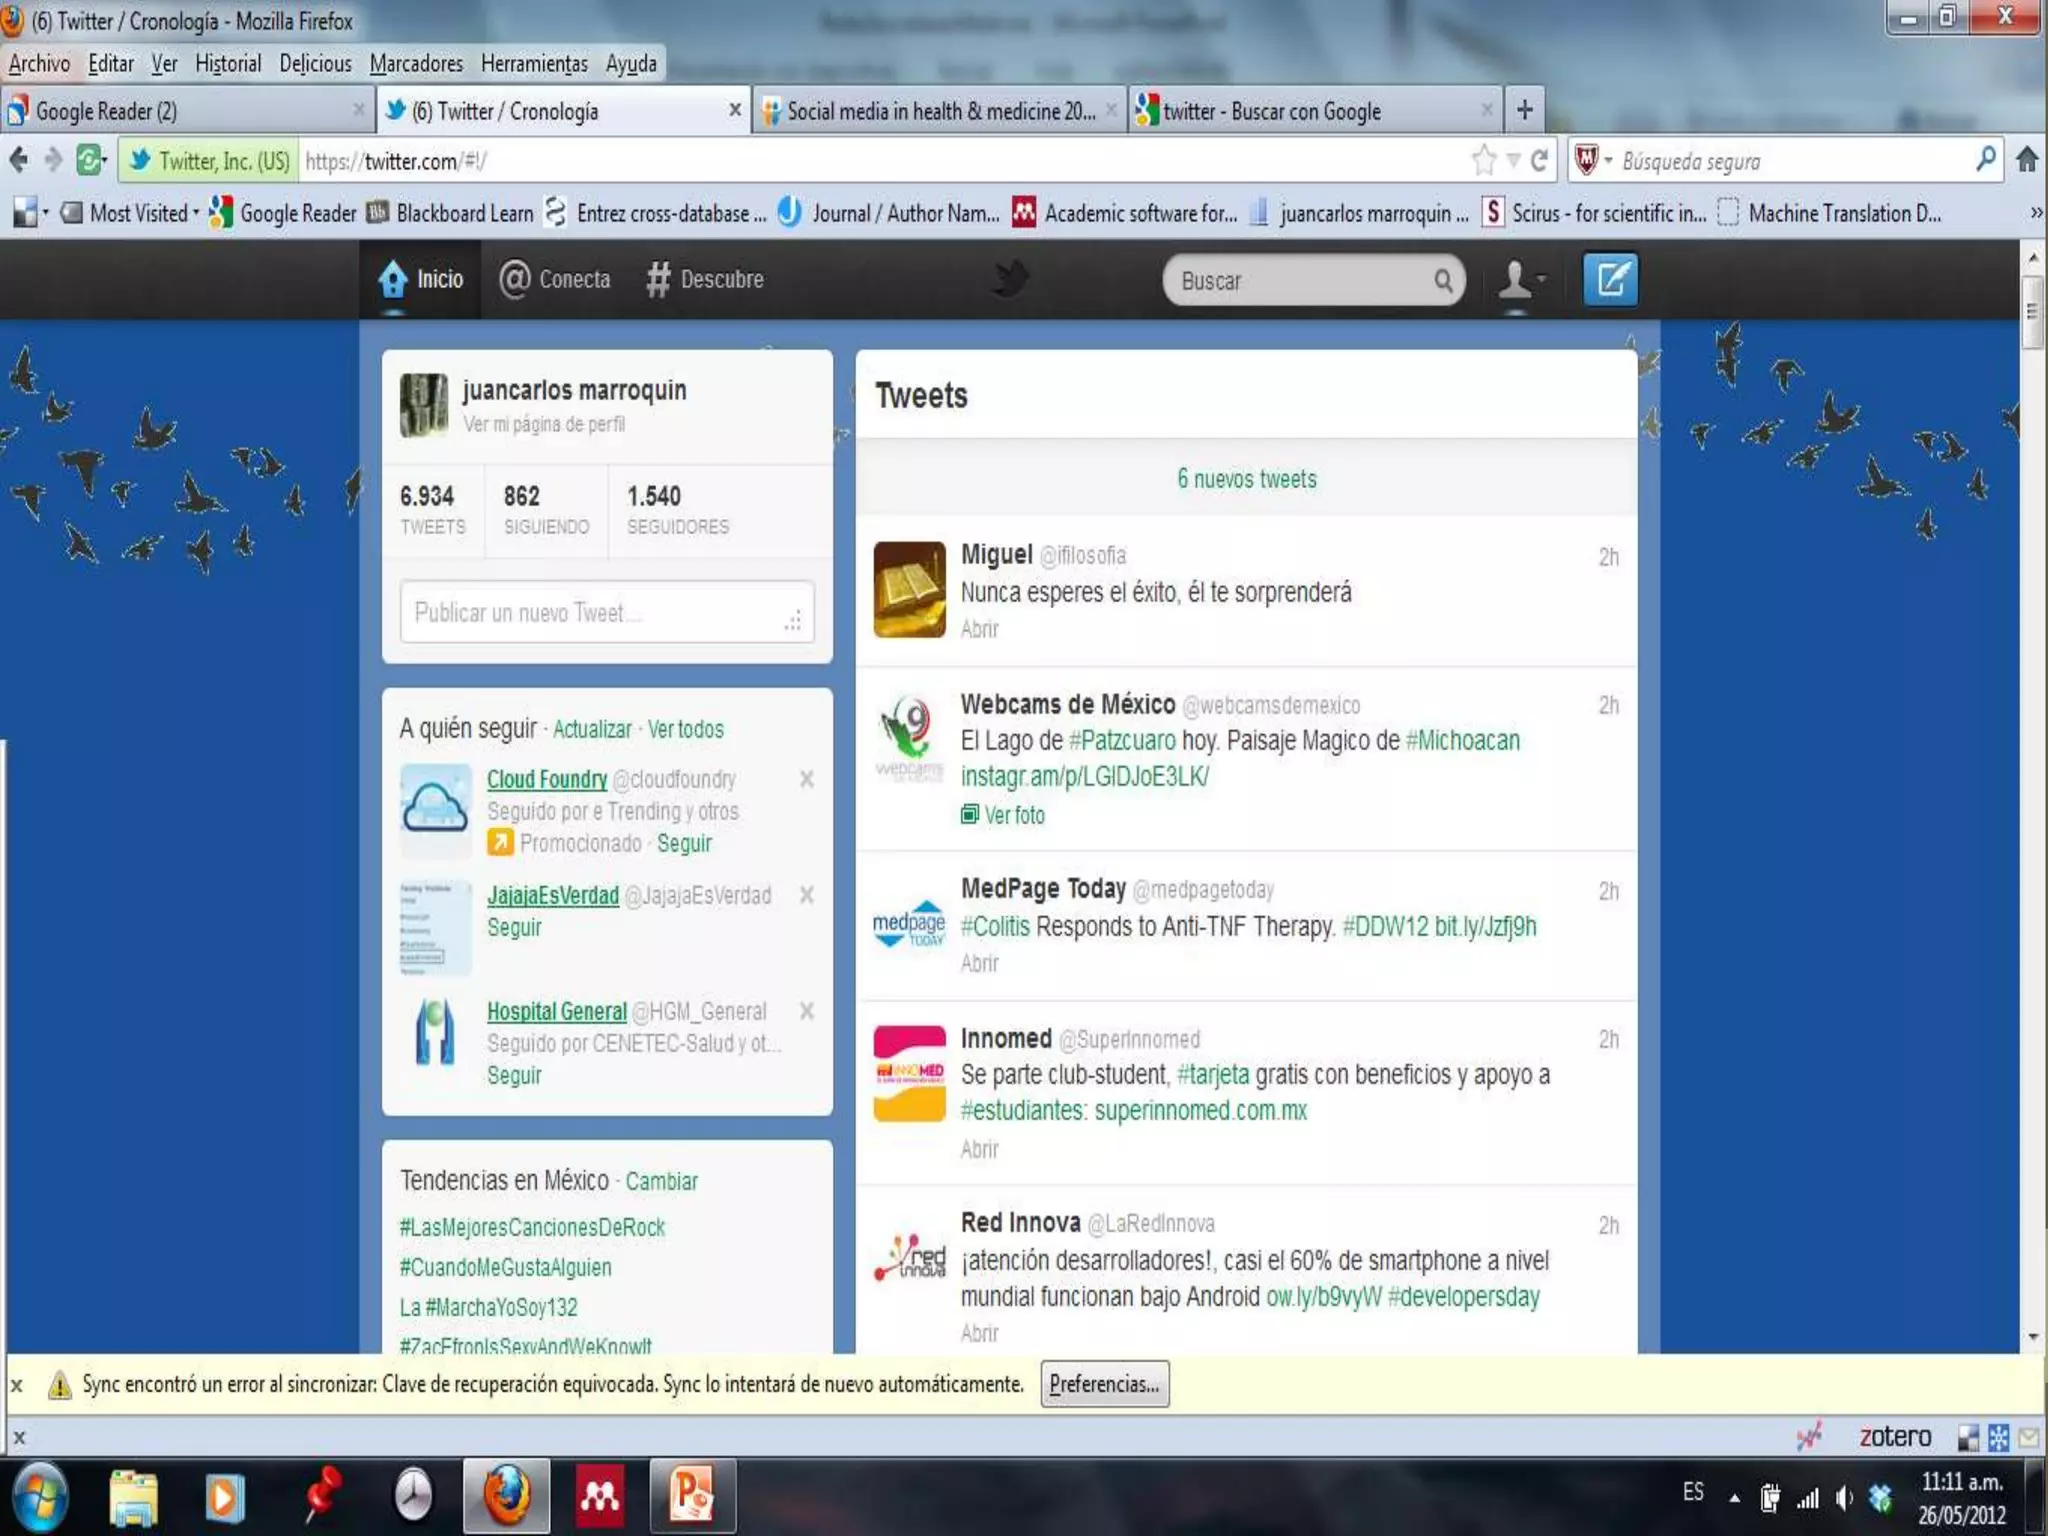Show hidden bookmarks toolbar overflow chevron
The height and width of the screenshot is (1536, 2048).
pos(2035,213)
